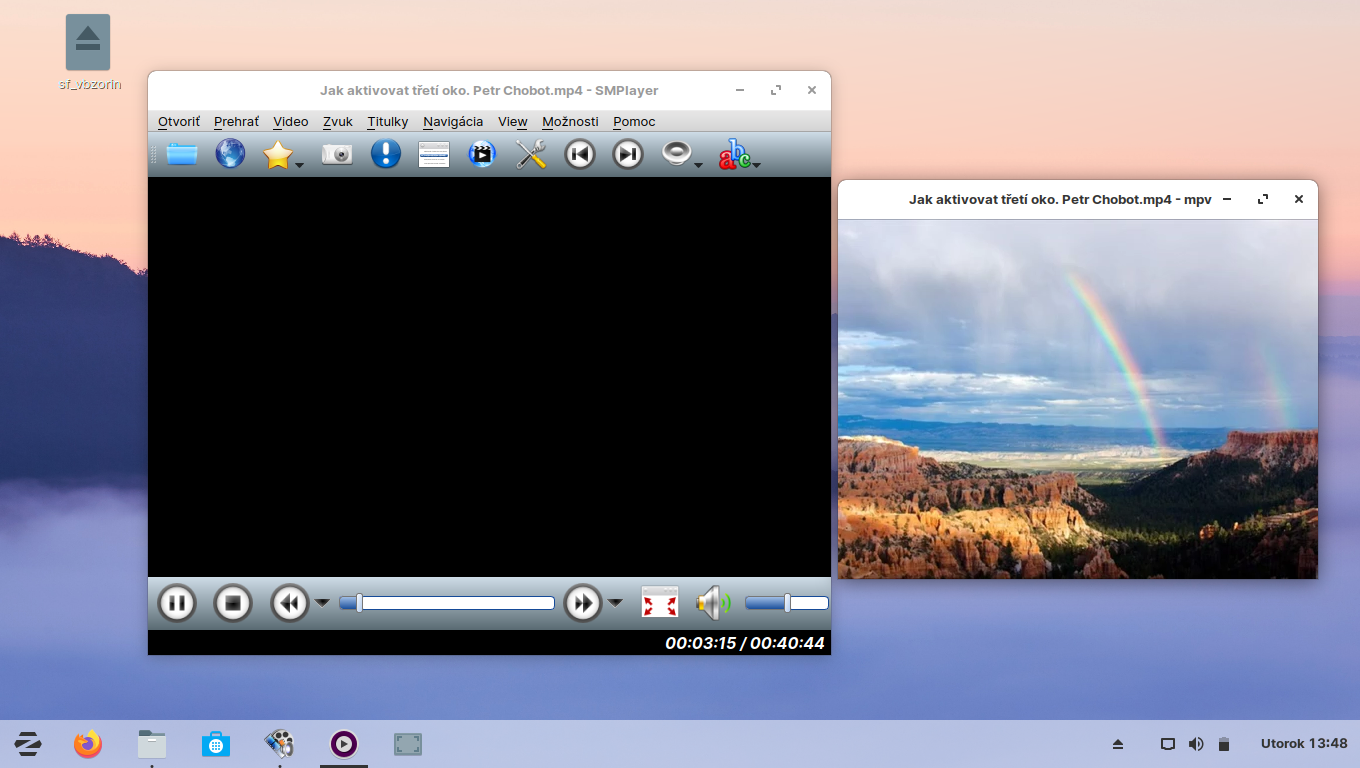Click the Open URL globe icon
The height and width of the screenshot is (768, 1360).
[230, 154]
